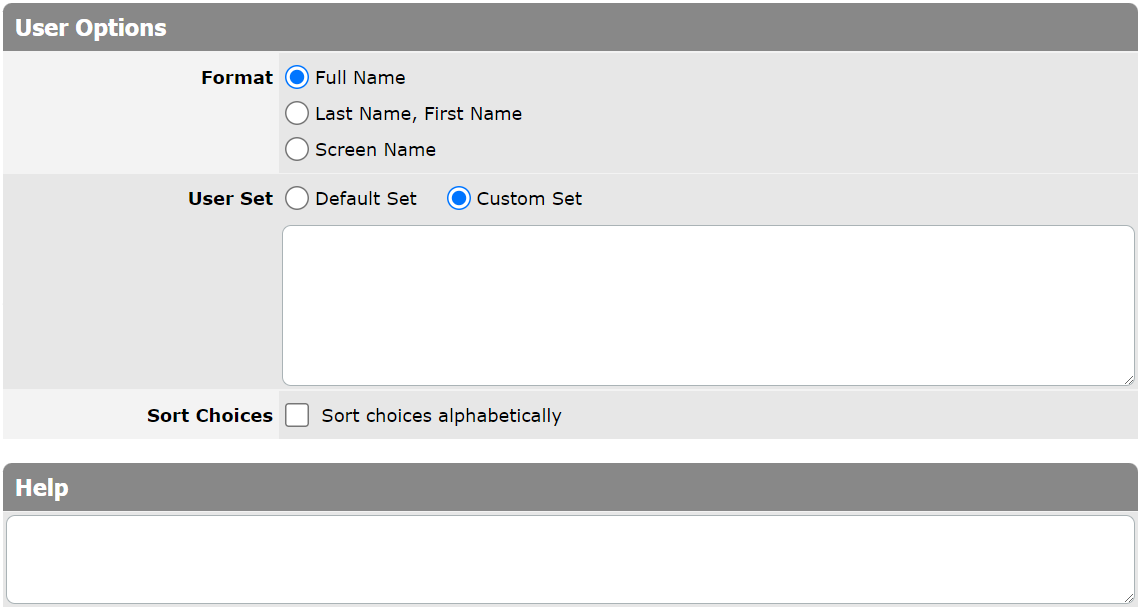Click the bold Sort Choices field label
Image resolution: width=1140 pixels, height=611 pixels.
(210, 415)
